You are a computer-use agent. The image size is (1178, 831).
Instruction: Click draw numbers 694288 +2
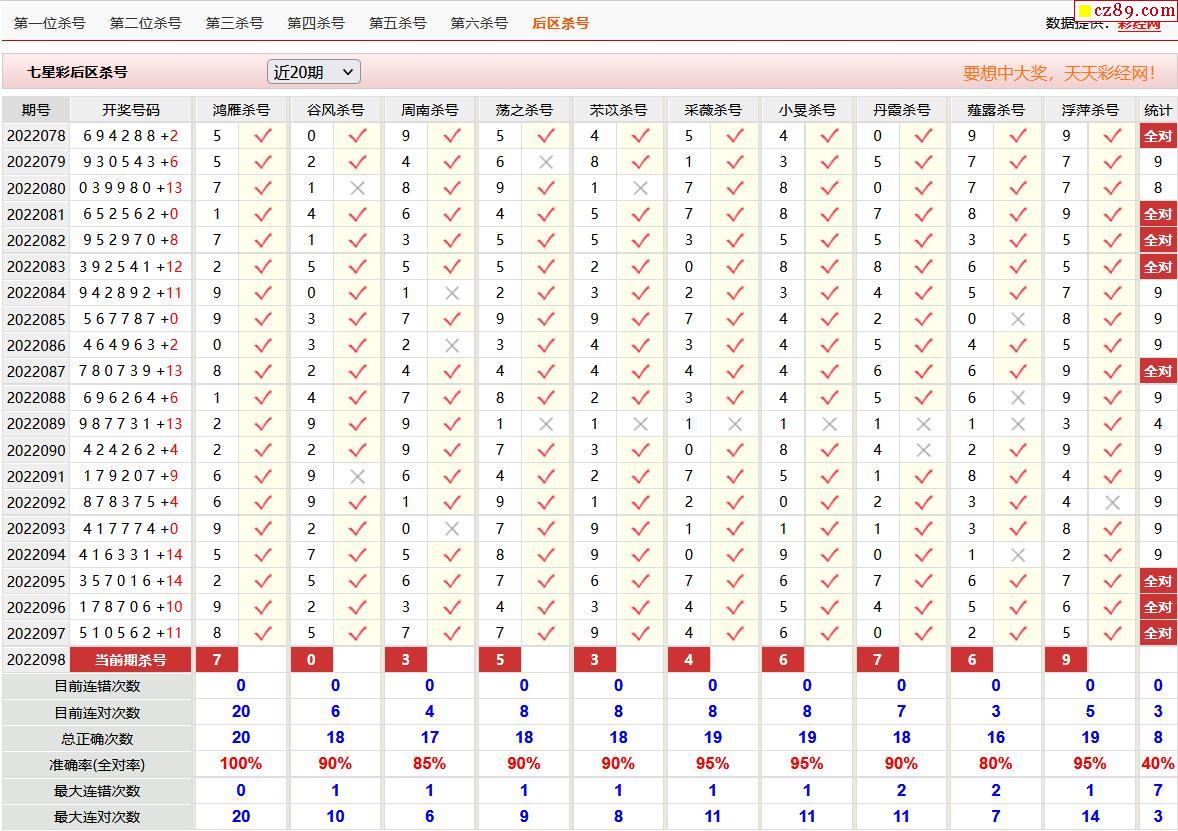pyautogui.click(x=131, y=136)
